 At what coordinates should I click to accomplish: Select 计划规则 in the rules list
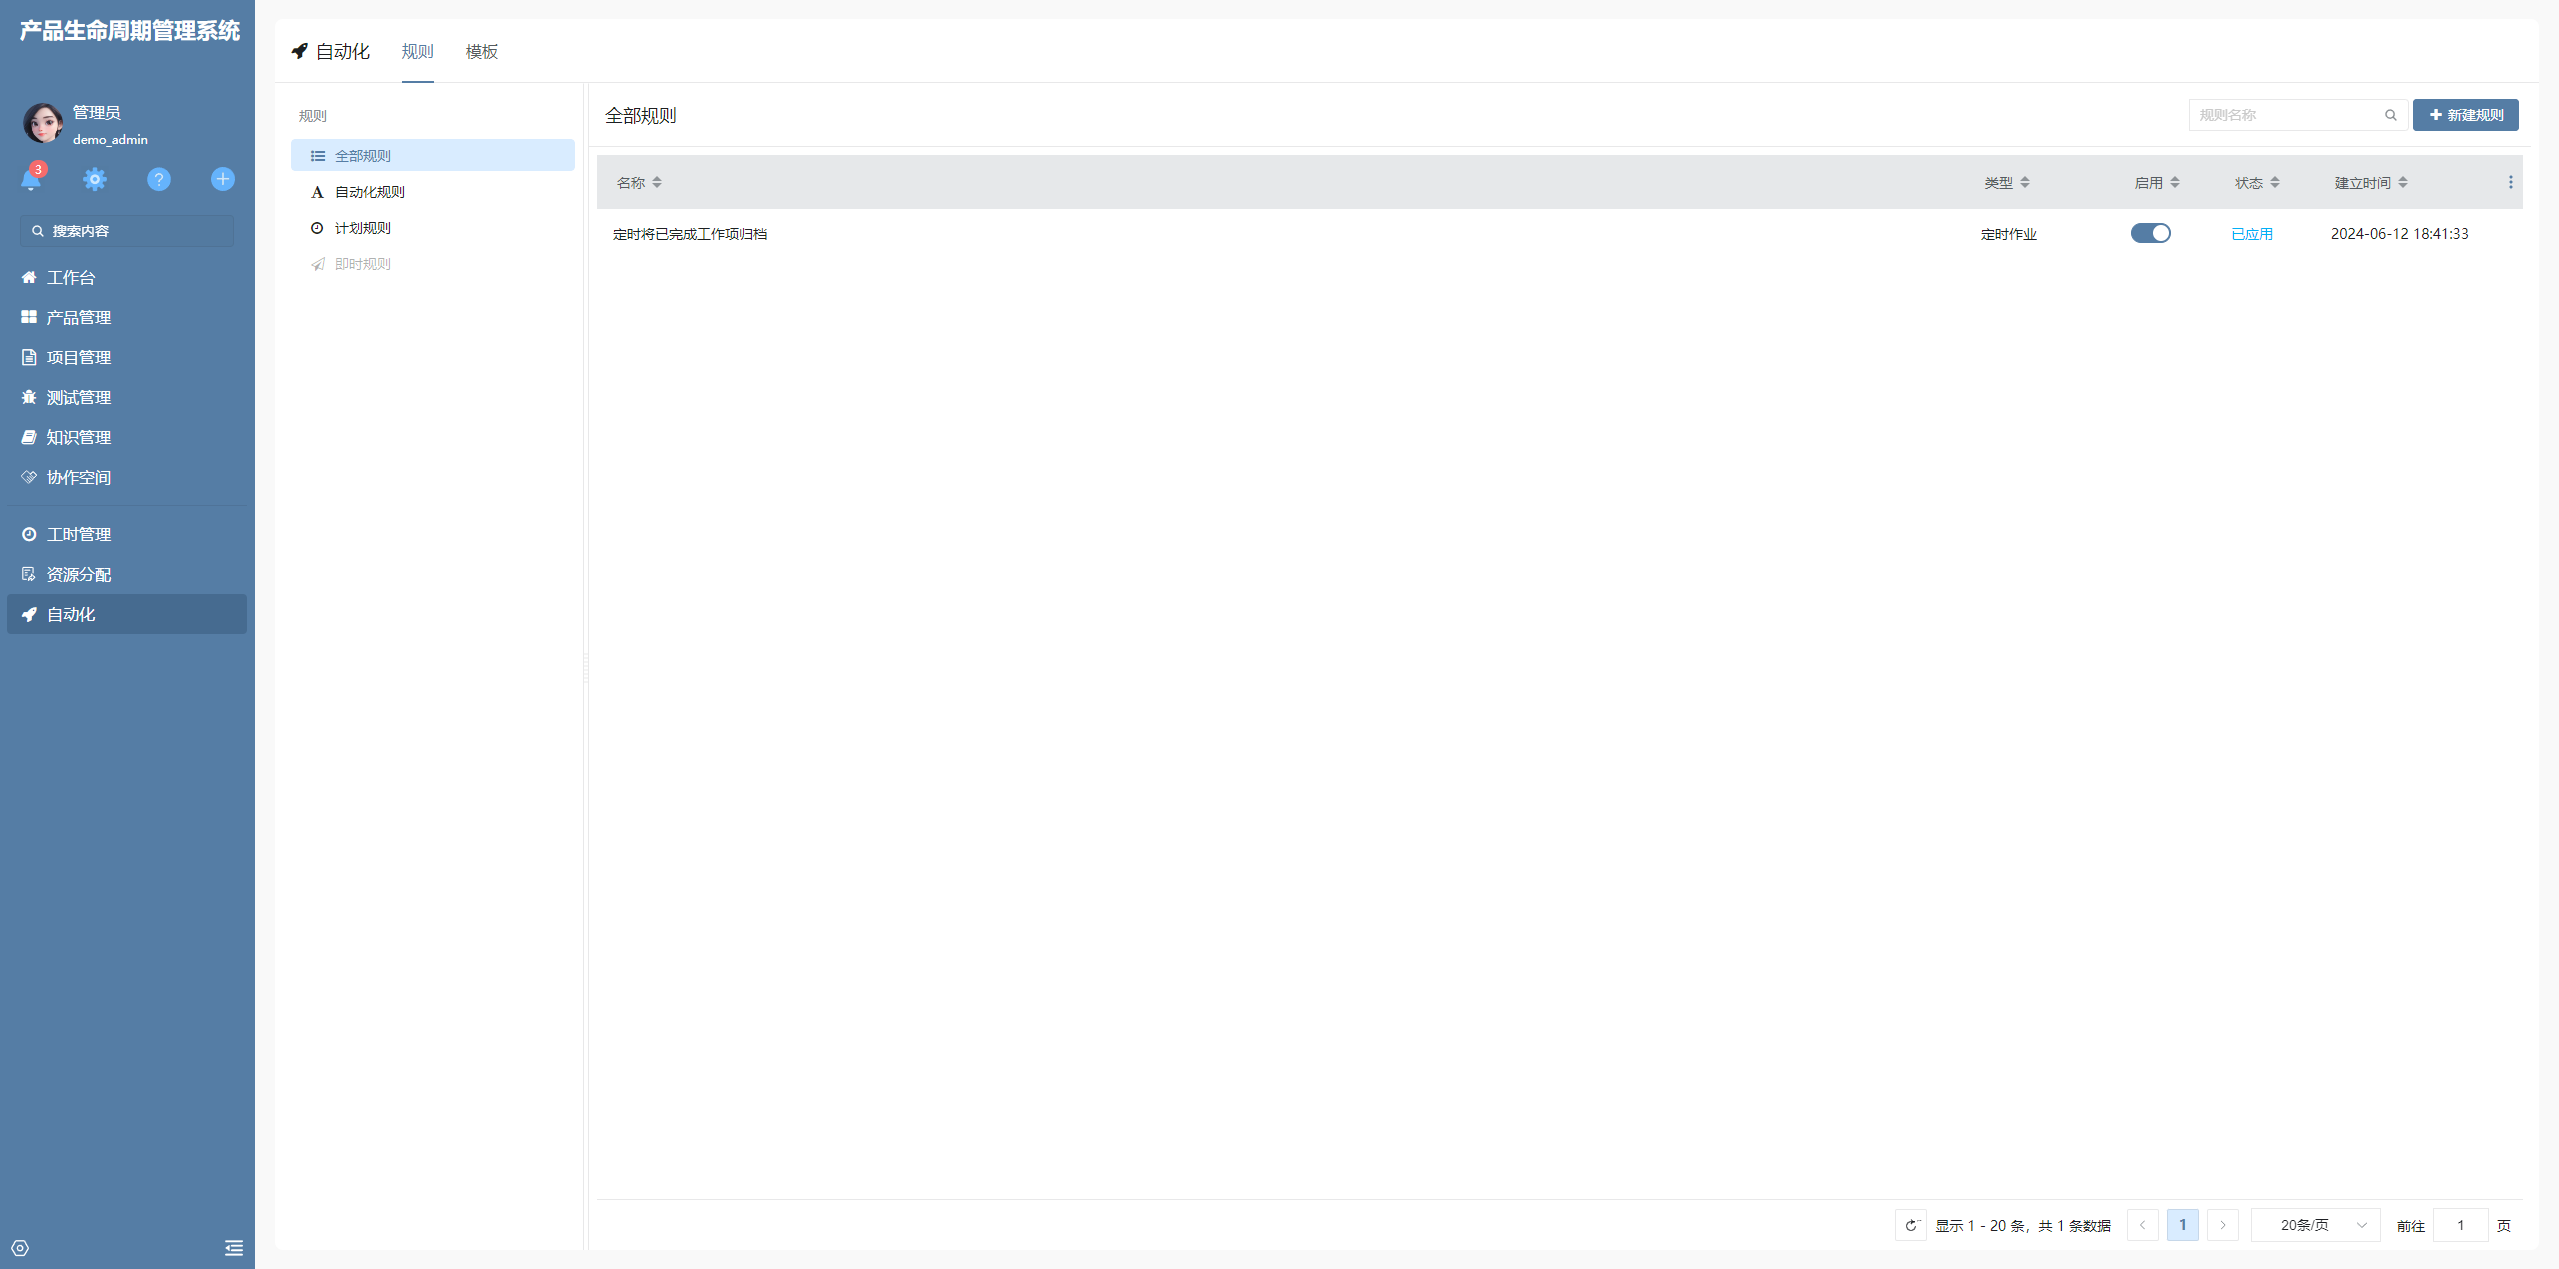pyautogui.click(x=362, y=228)
